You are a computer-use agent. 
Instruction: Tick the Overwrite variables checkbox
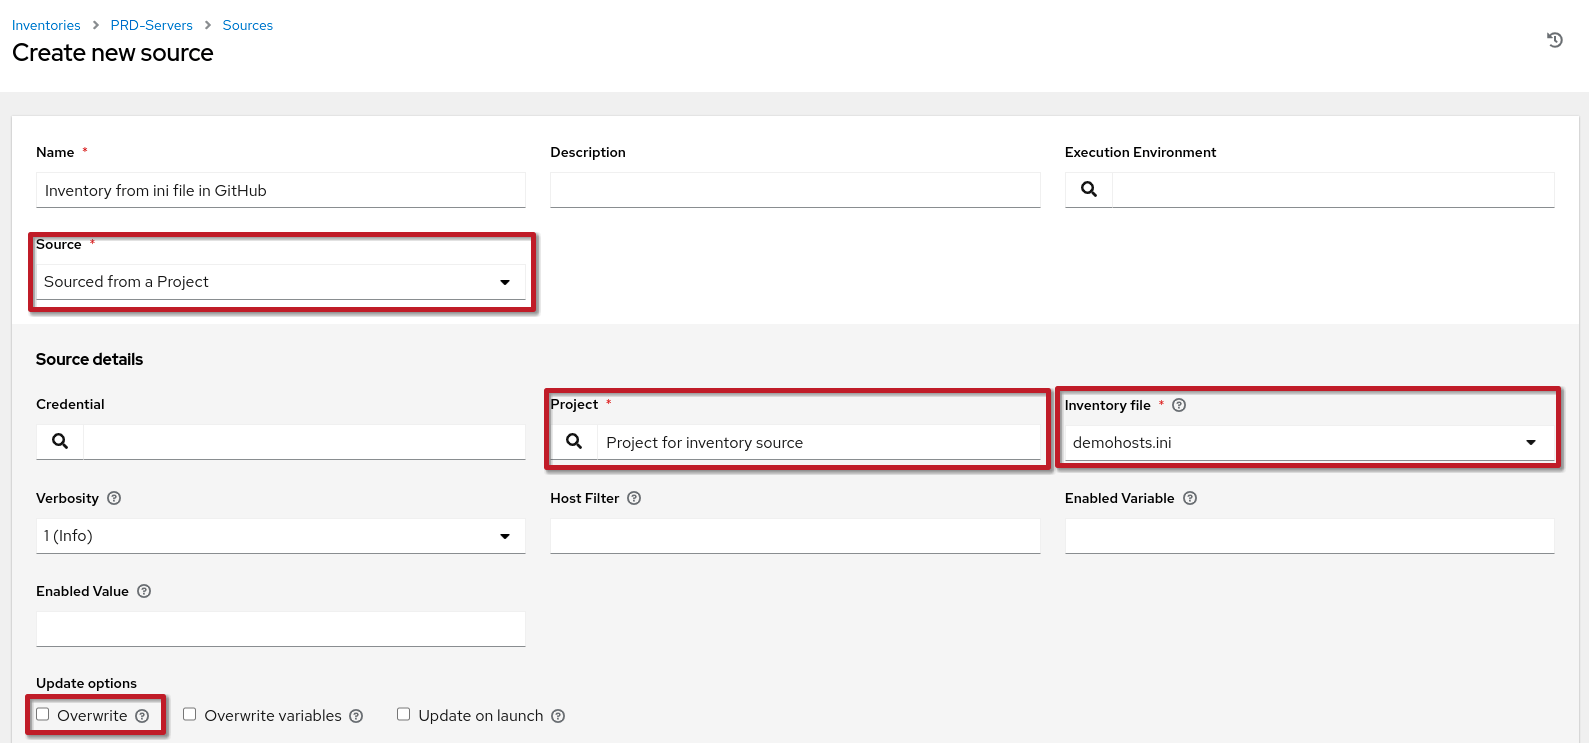190,714
